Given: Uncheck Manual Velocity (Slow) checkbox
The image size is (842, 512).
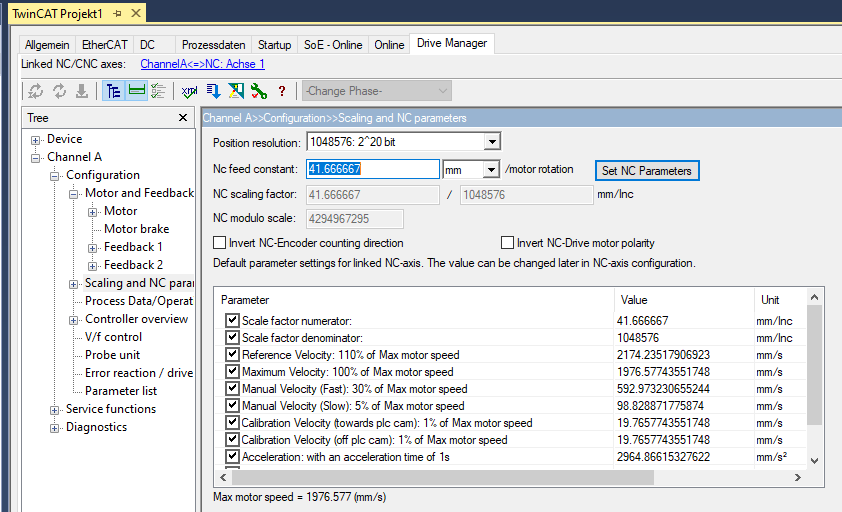Looking at the screenshot, I should (232, 406).
